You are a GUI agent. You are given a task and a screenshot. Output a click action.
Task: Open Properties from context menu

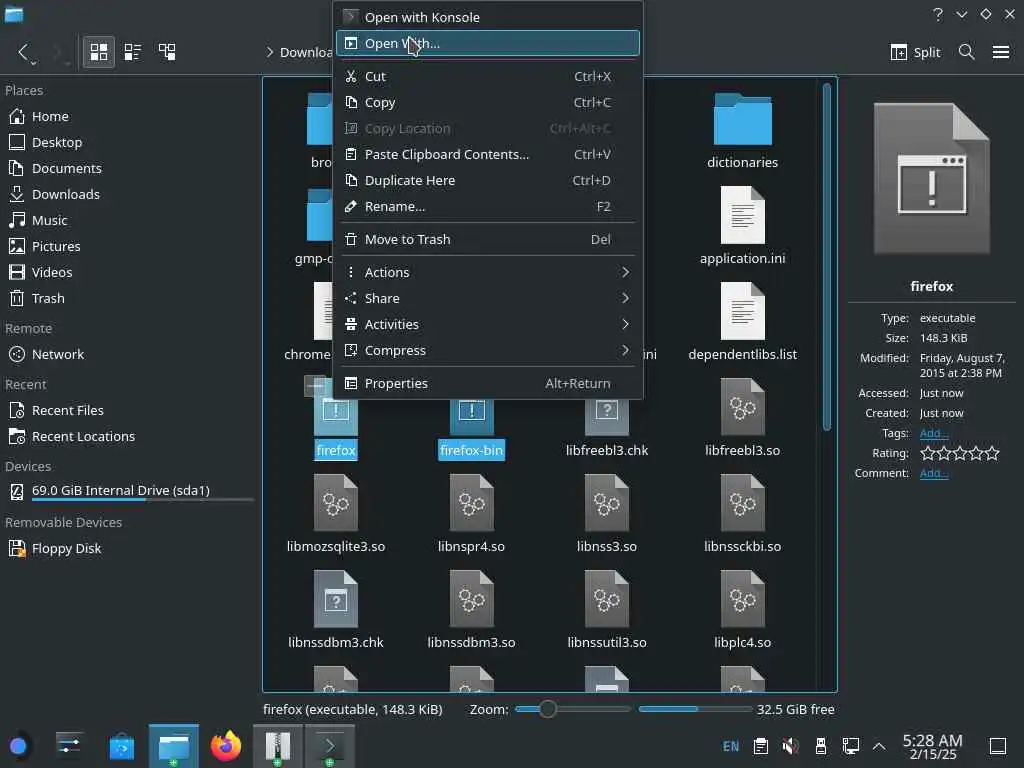(487, 383)
